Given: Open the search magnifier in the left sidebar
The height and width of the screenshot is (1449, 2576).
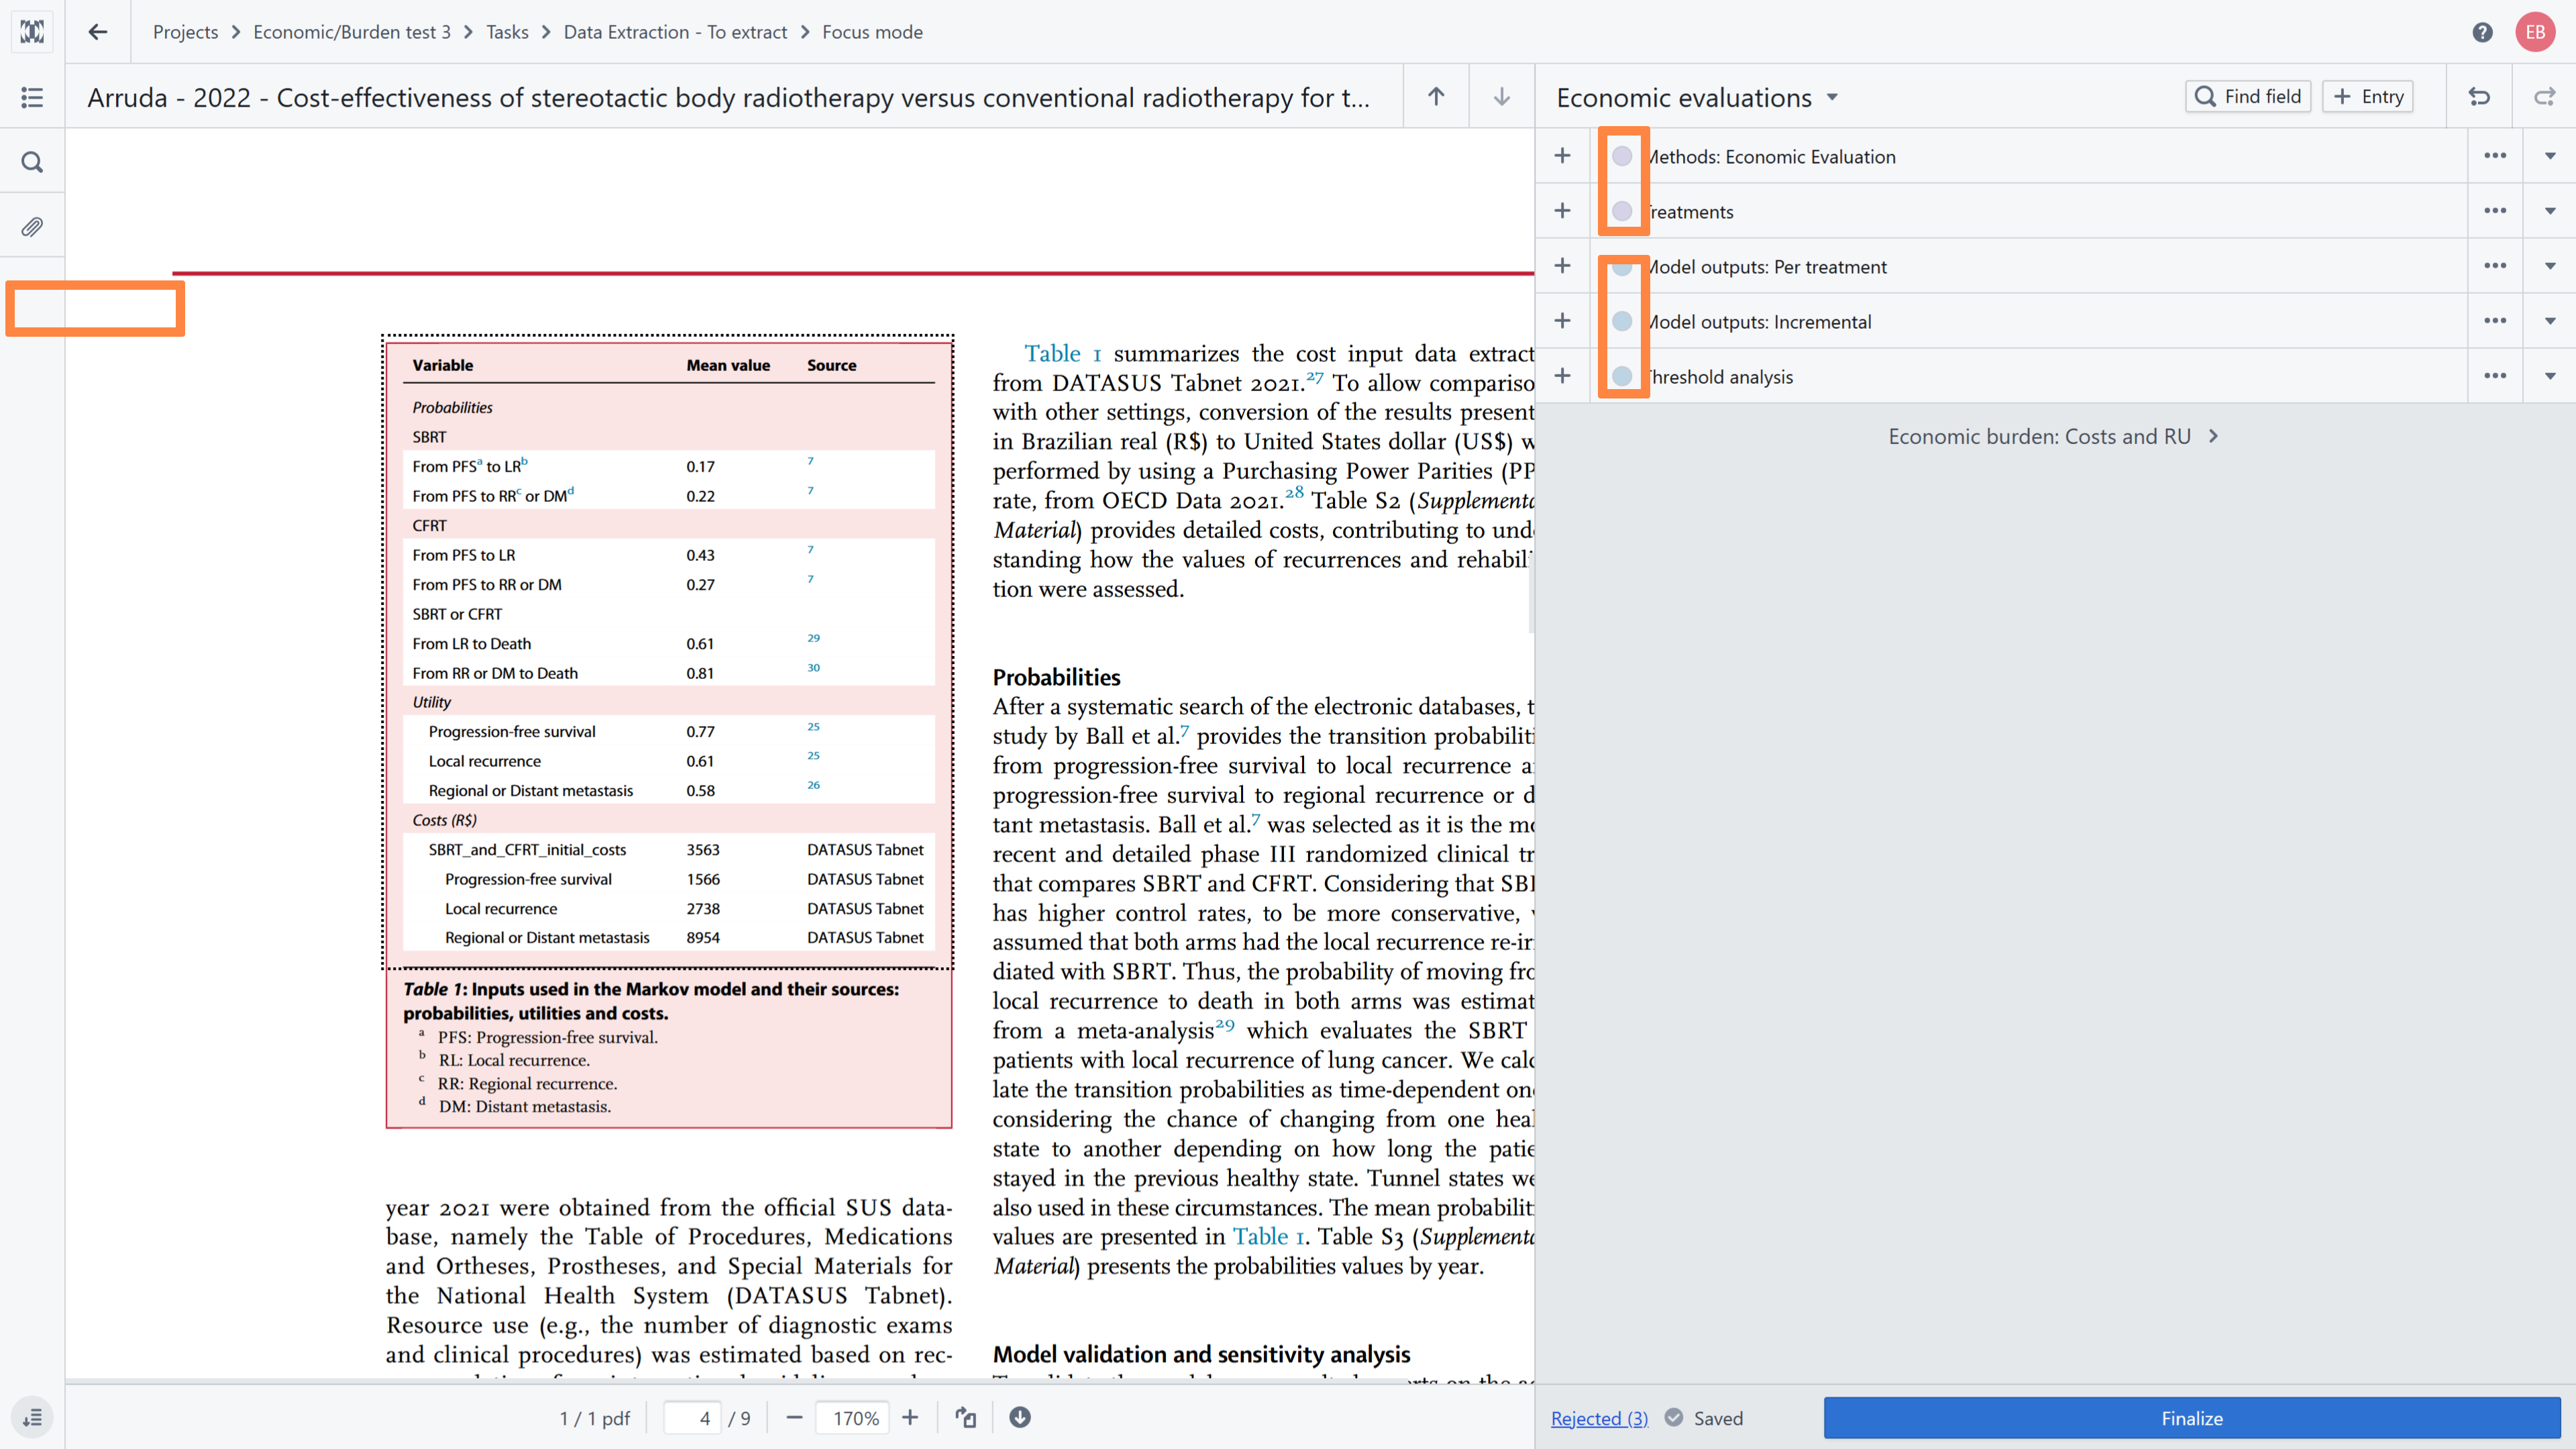Looking at the screenshot, I should pos(32,162).
